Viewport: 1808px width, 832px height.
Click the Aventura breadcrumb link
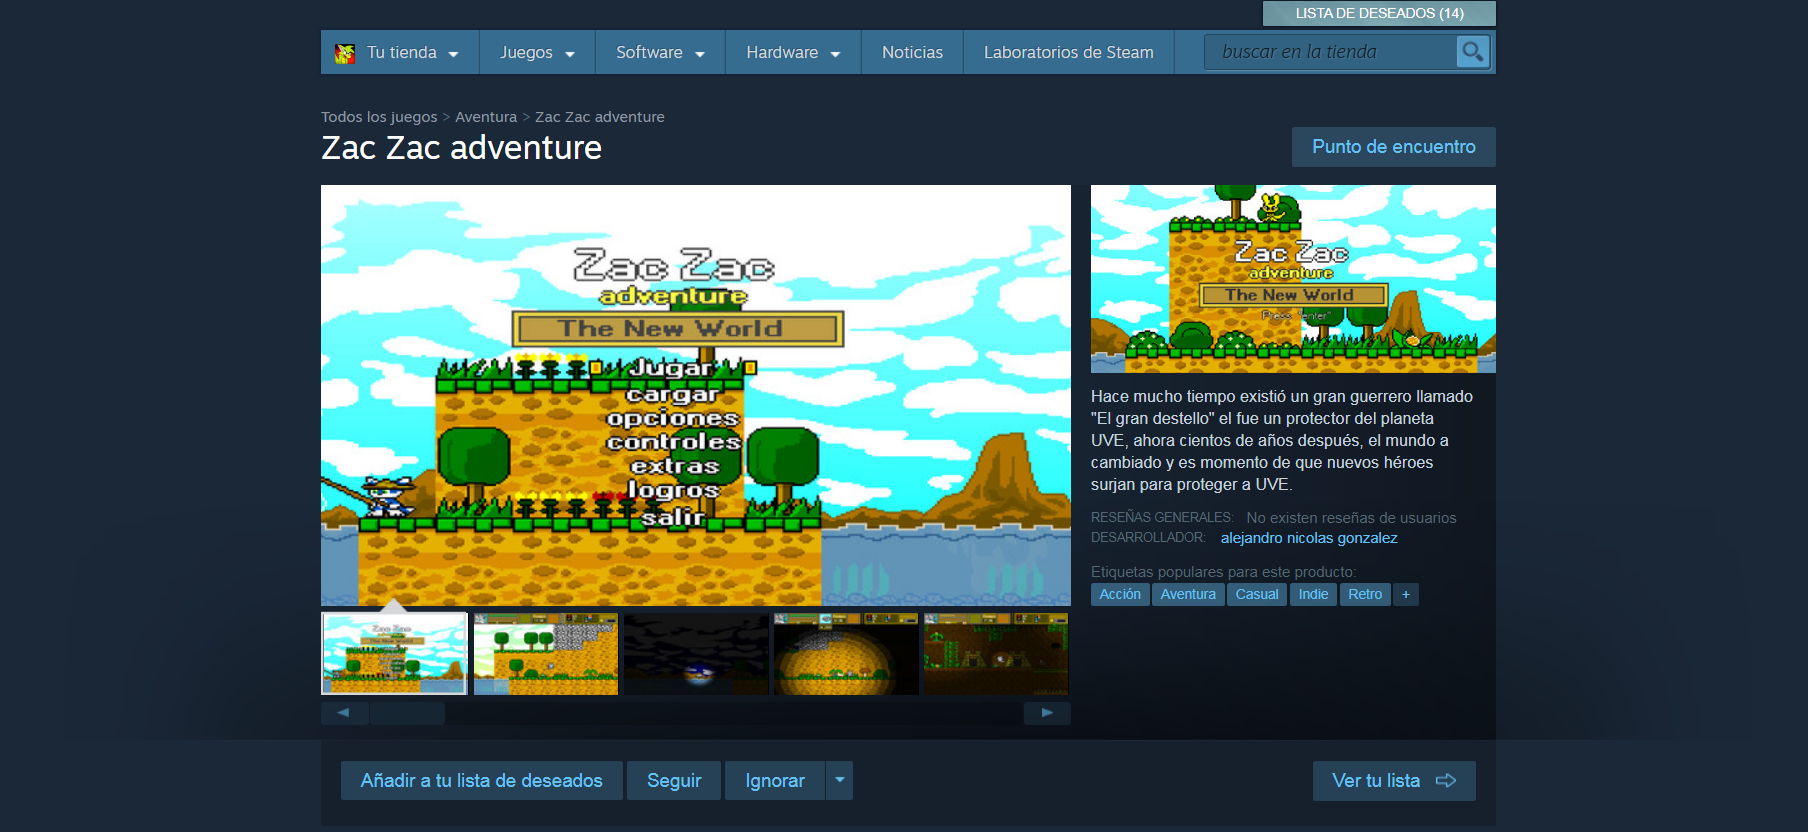(486, 117)
